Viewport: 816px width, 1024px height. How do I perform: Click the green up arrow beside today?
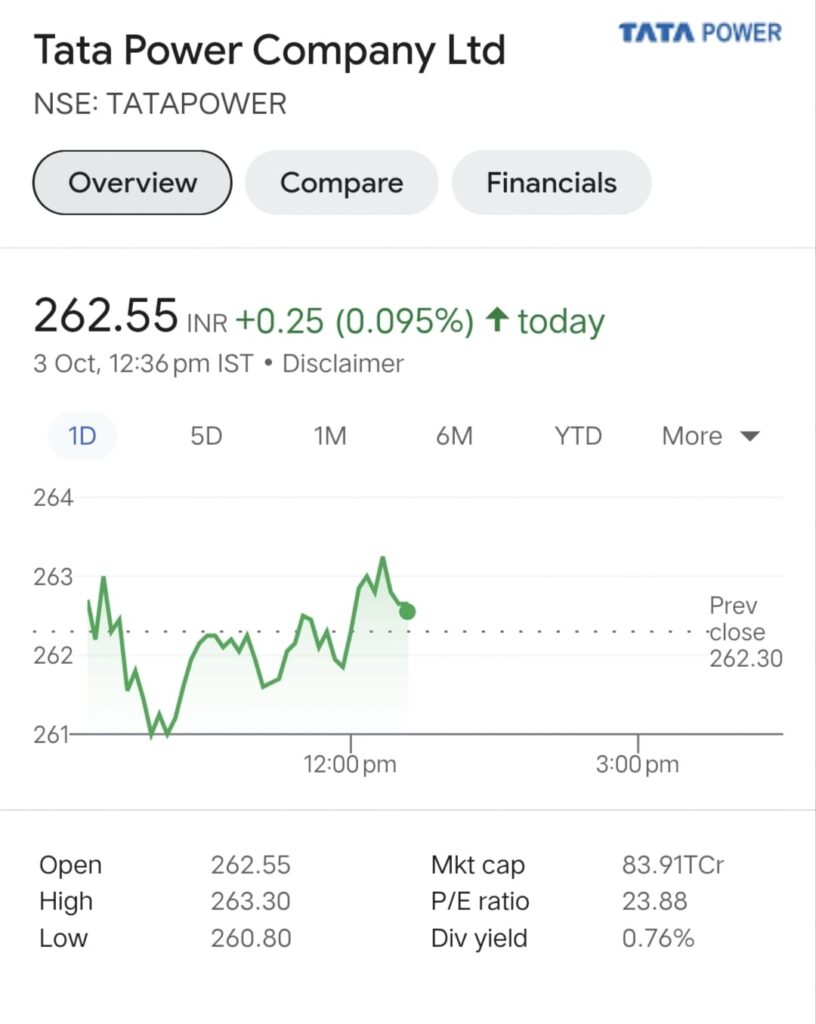(x=497, y=320)
